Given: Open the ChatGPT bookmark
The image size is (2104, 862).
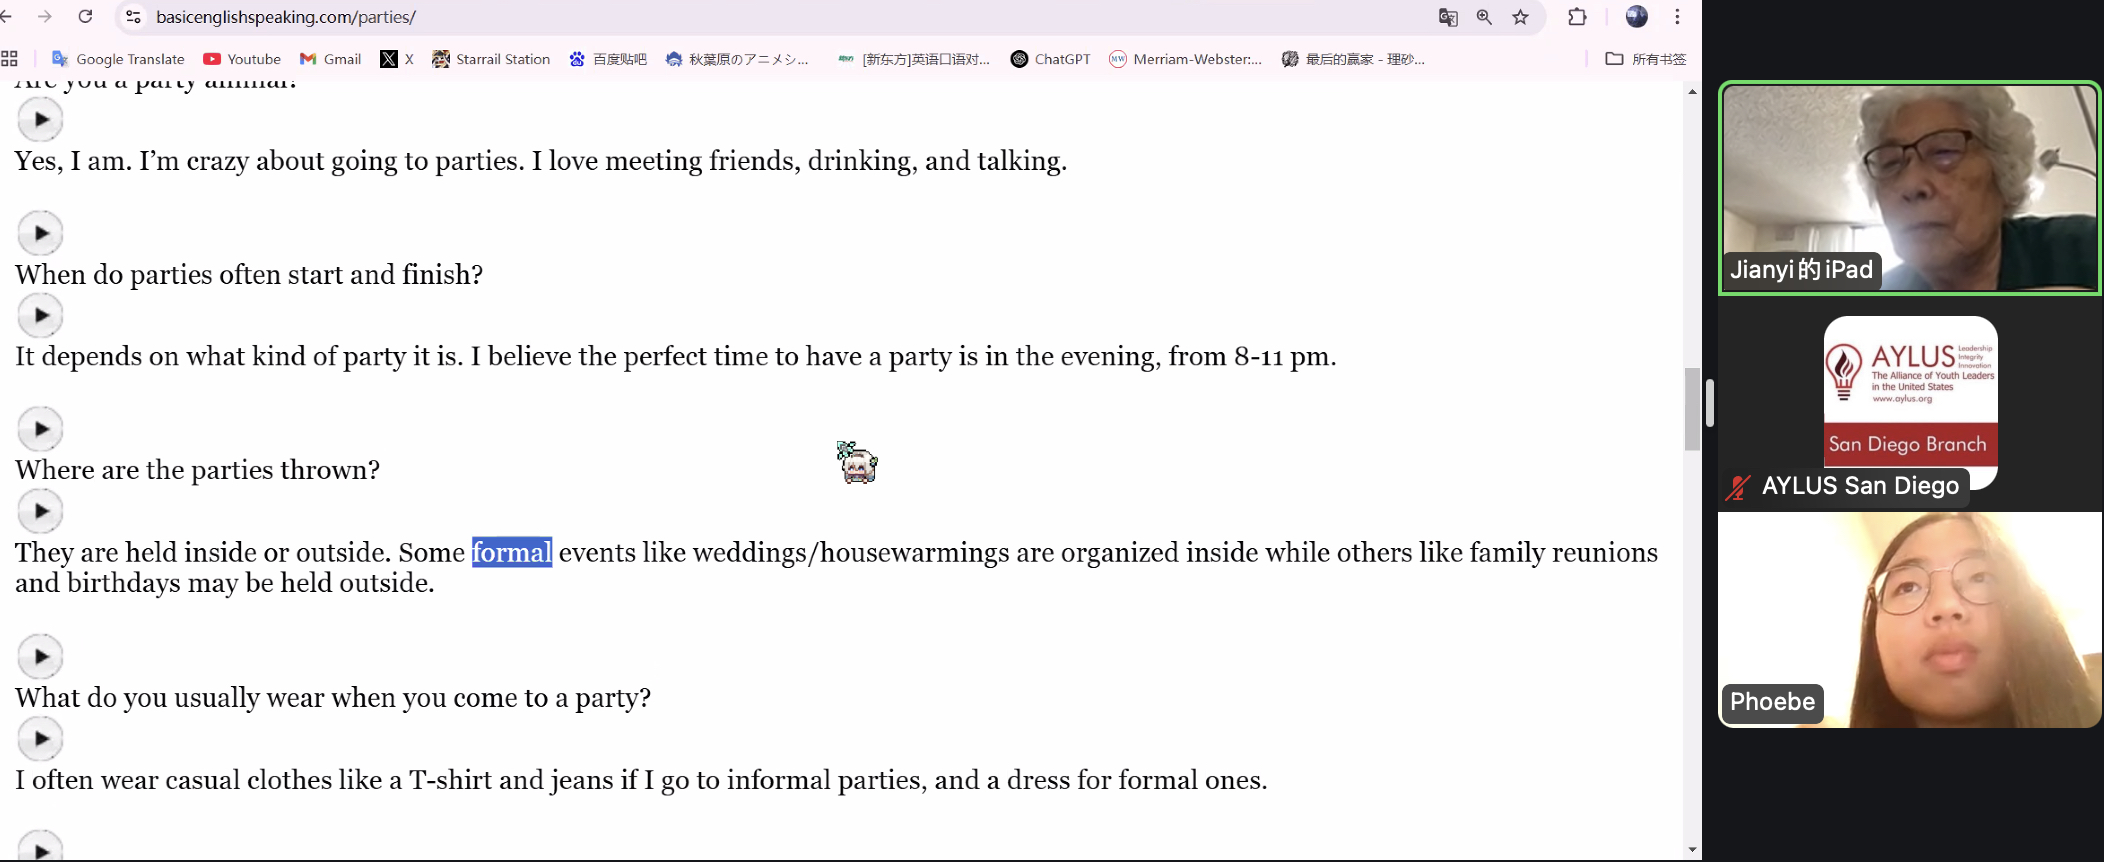Looking at the screenshot, I should pyautogui.click(x=1050, y=59).
